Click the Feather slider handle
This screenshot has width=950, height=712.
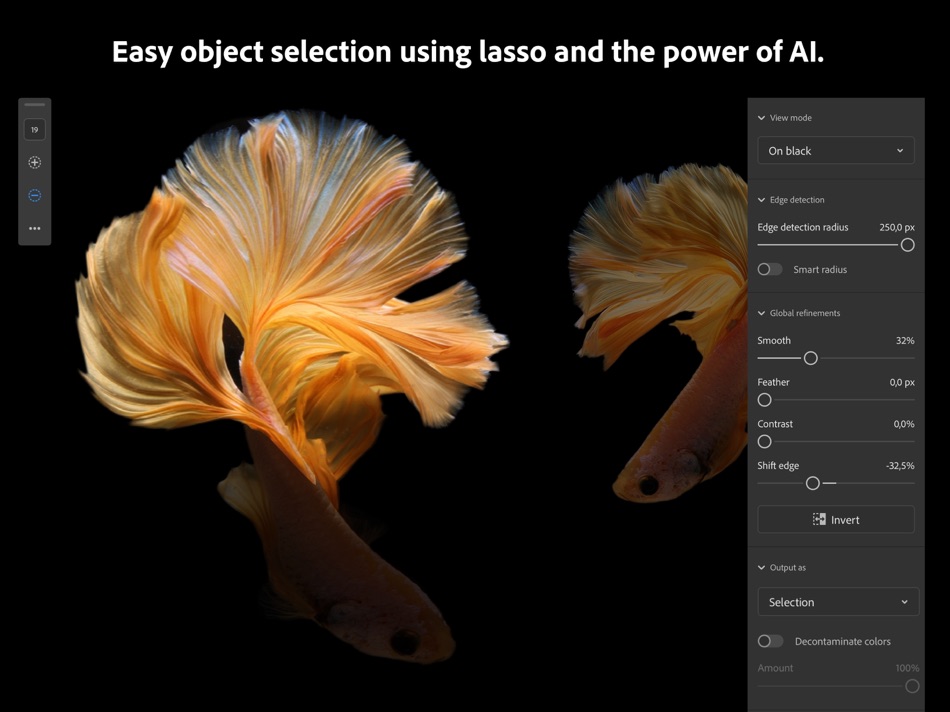point(765,400)
